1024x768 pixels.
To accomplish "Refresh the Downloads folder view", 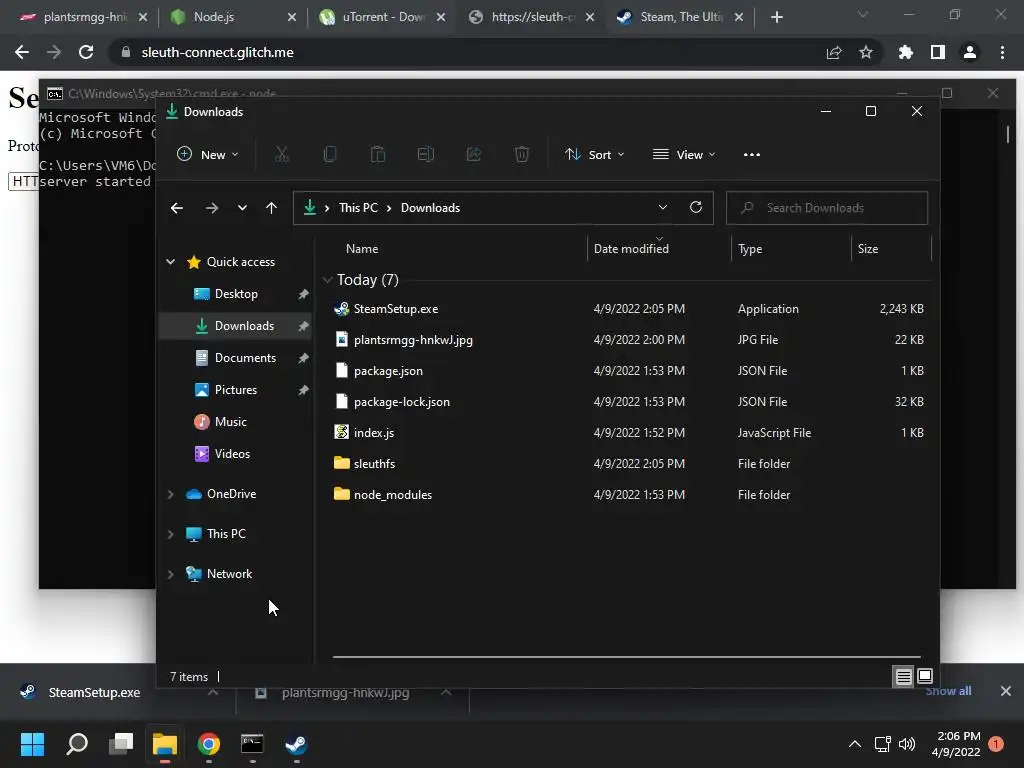I will coord(696,207).
